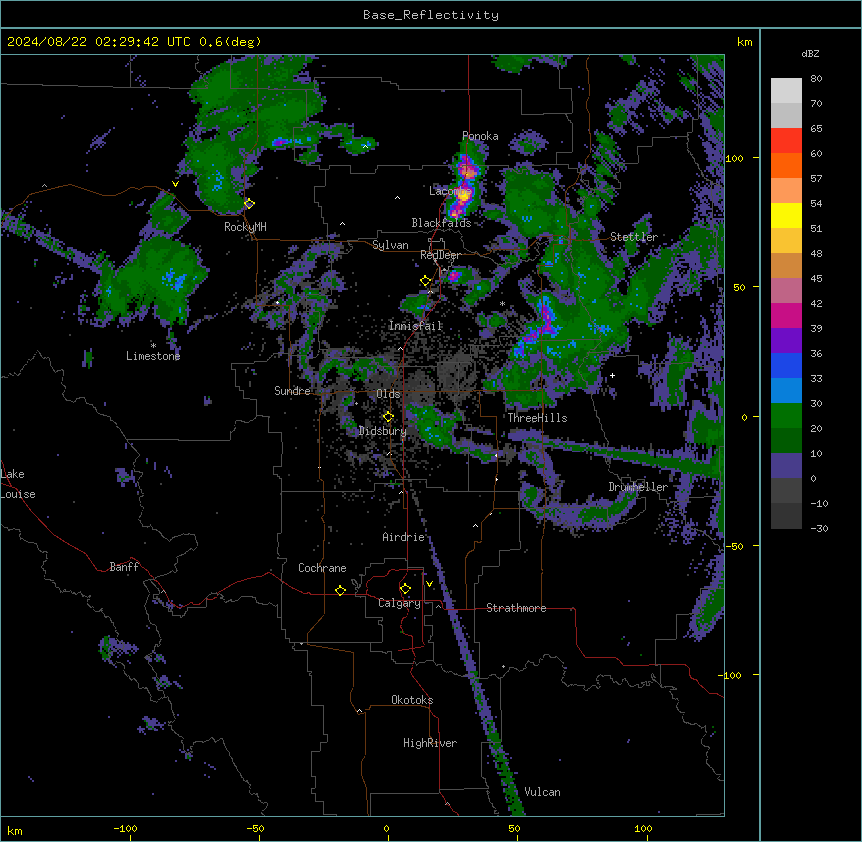This screenshot has width=862, height=842.
Task: Click the Sundre city label
Action: (x=292, y=391)
